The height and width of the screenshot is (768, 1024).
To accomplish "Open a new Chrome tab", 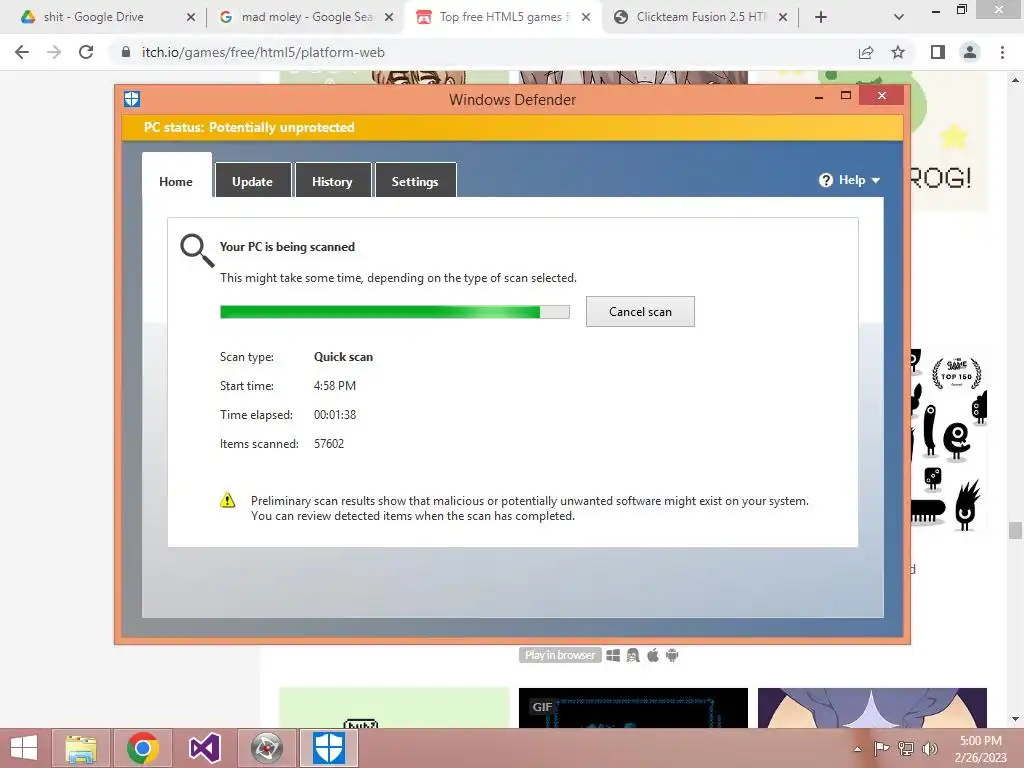I will pyautogui.click(x=821, y=17).
